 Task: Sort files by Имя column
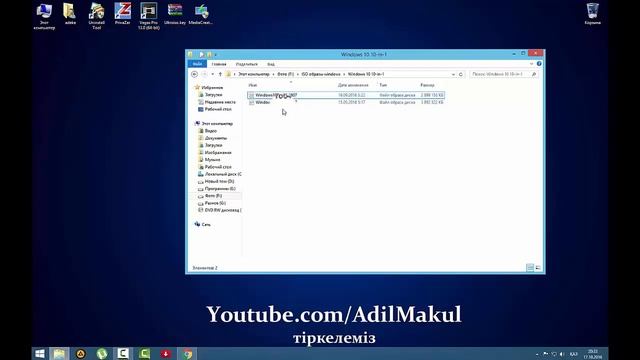tap(253, 85)
